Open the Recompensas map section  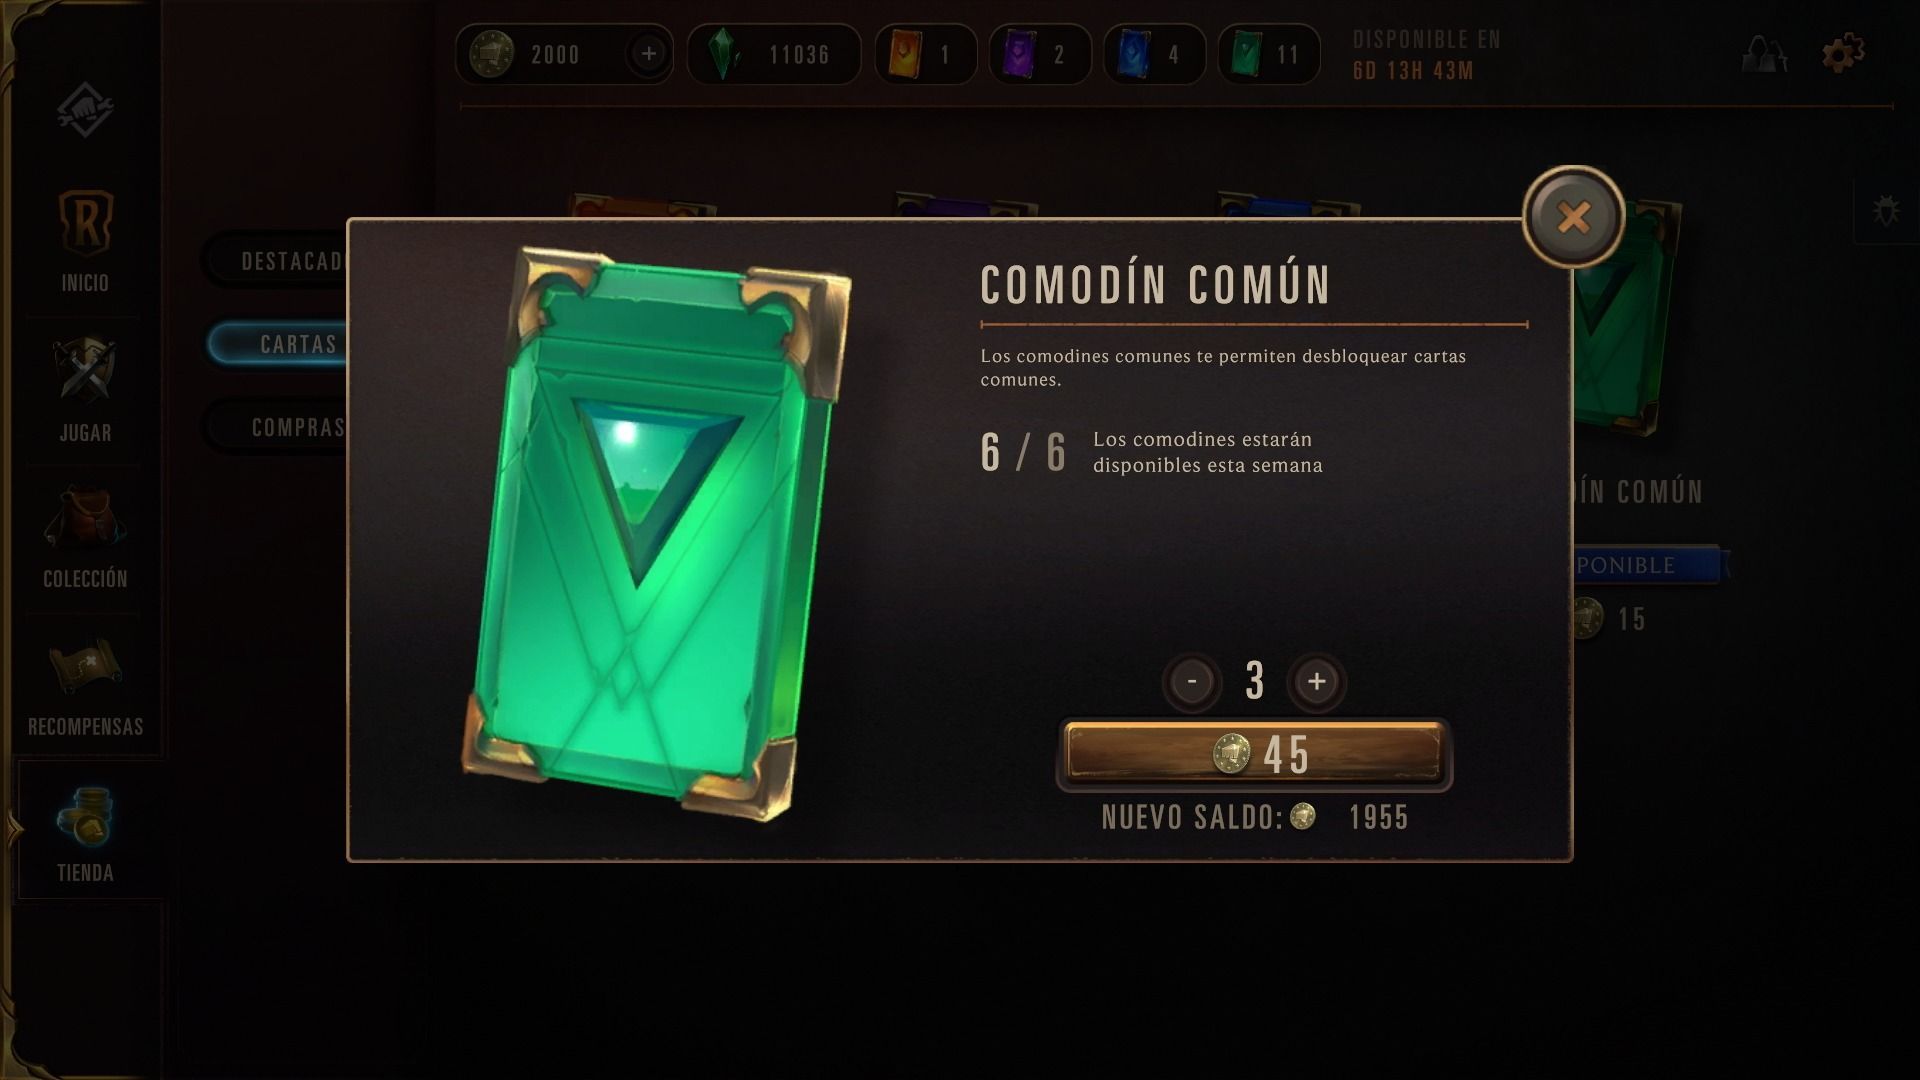point(85,686)
